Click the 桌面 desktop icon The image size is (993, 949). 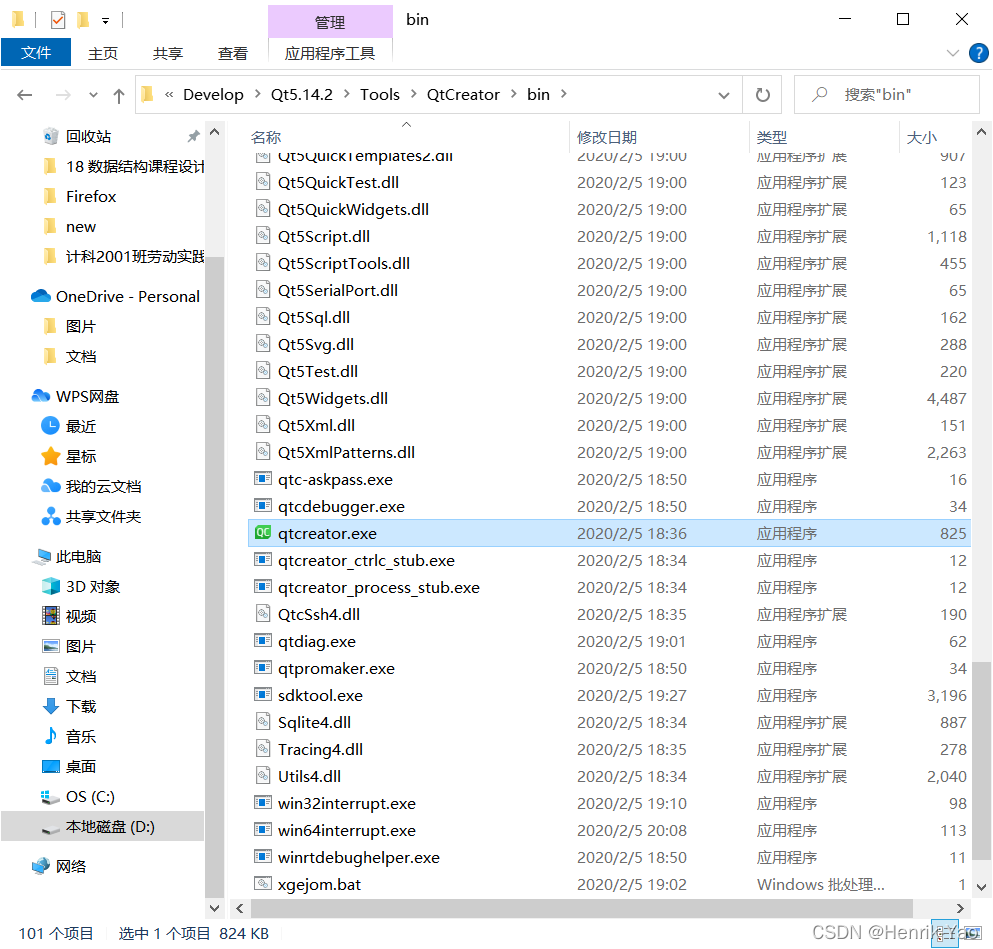50,766
